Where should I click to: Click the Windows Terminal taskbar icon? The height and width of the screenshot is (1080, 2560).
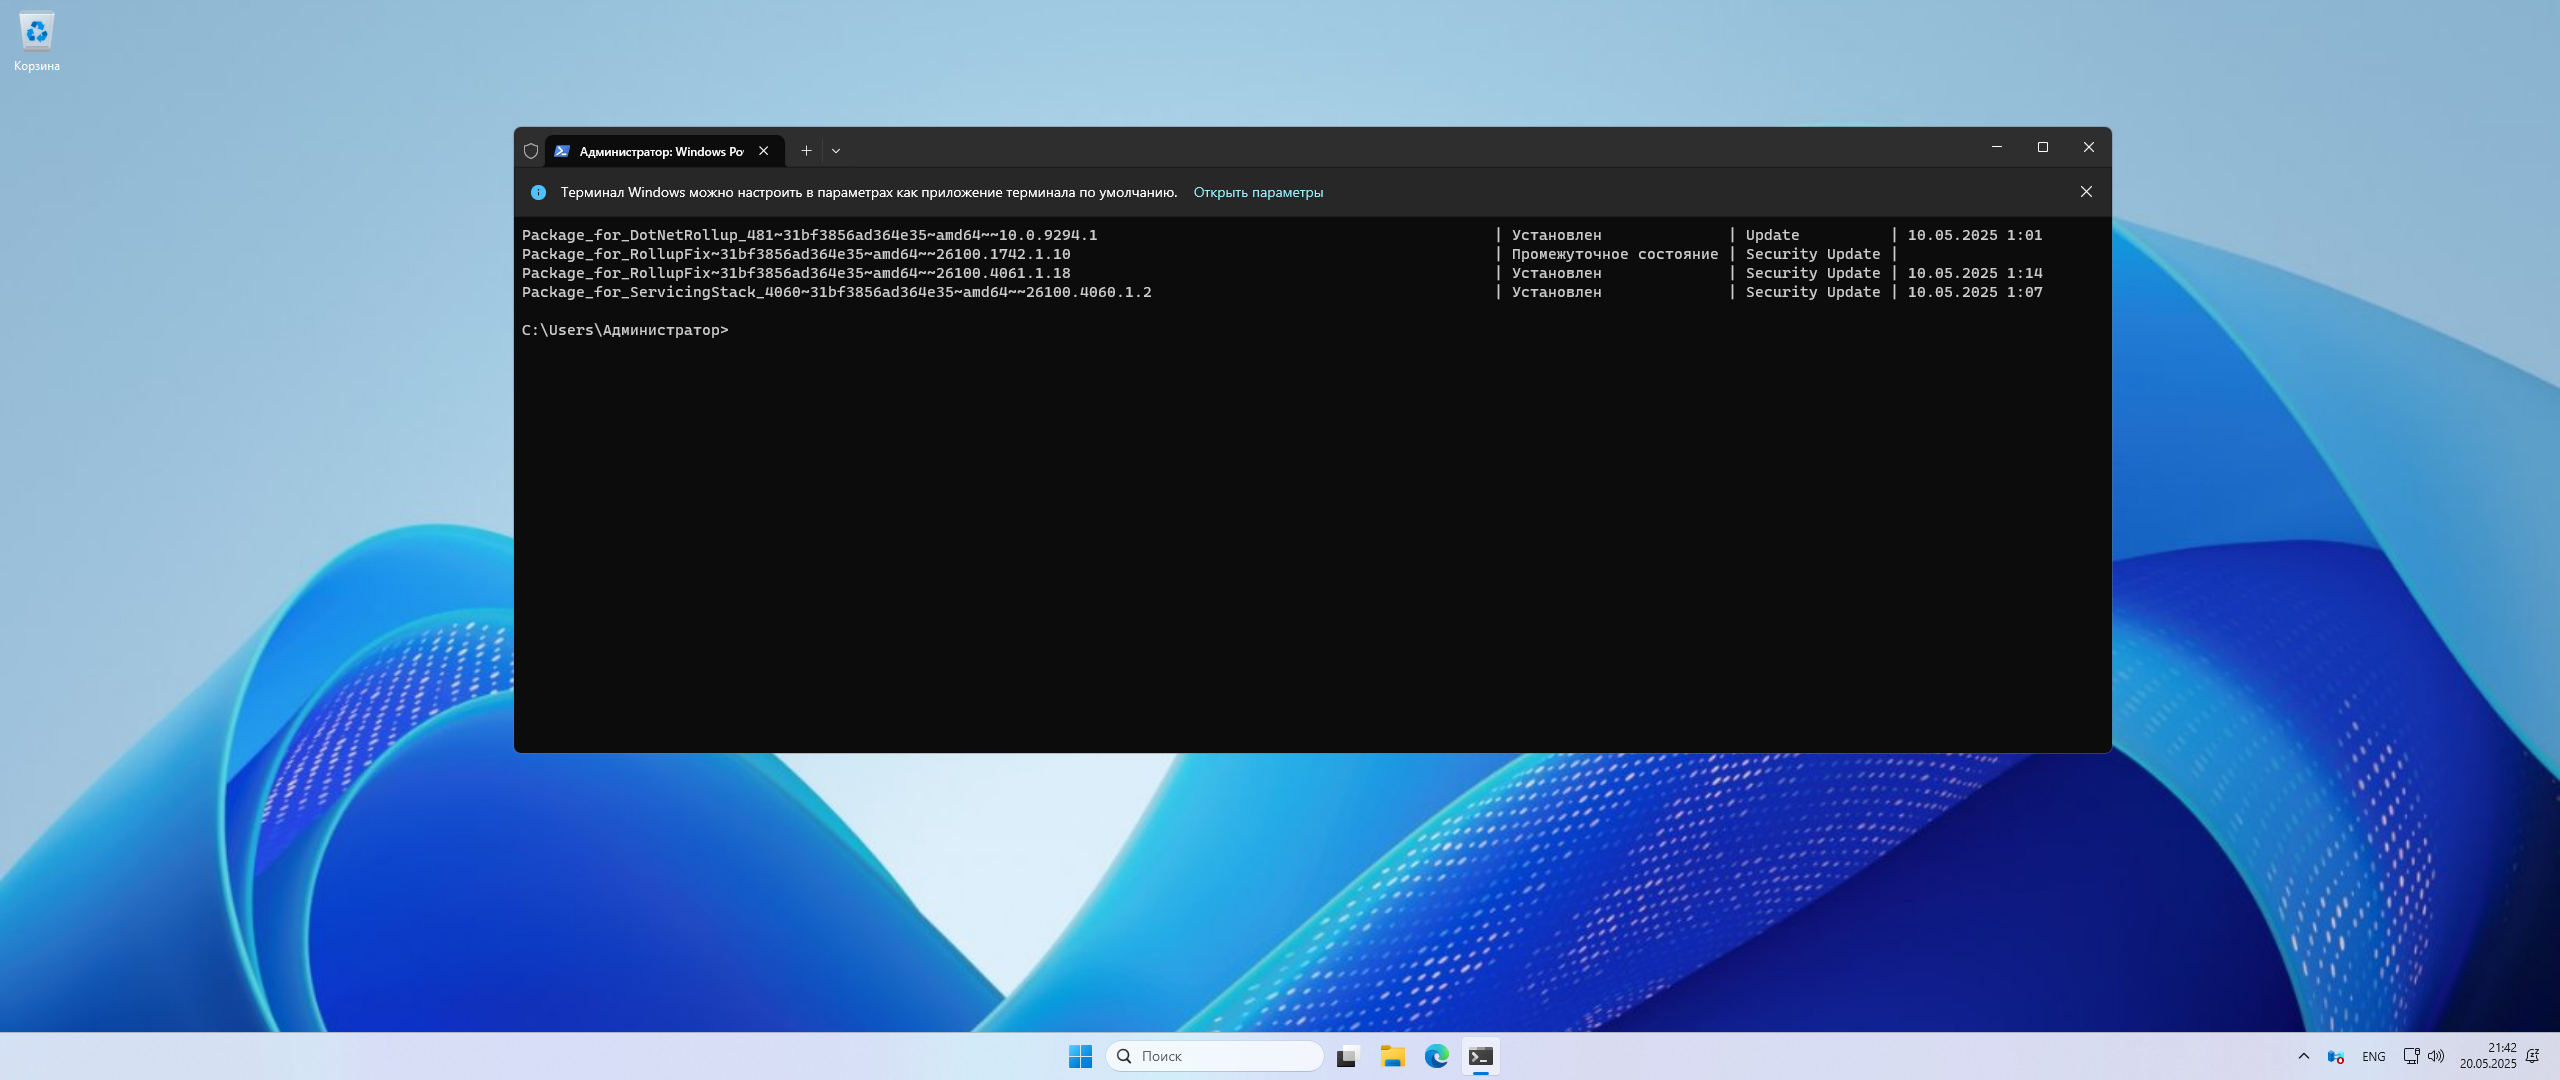1481,1056
